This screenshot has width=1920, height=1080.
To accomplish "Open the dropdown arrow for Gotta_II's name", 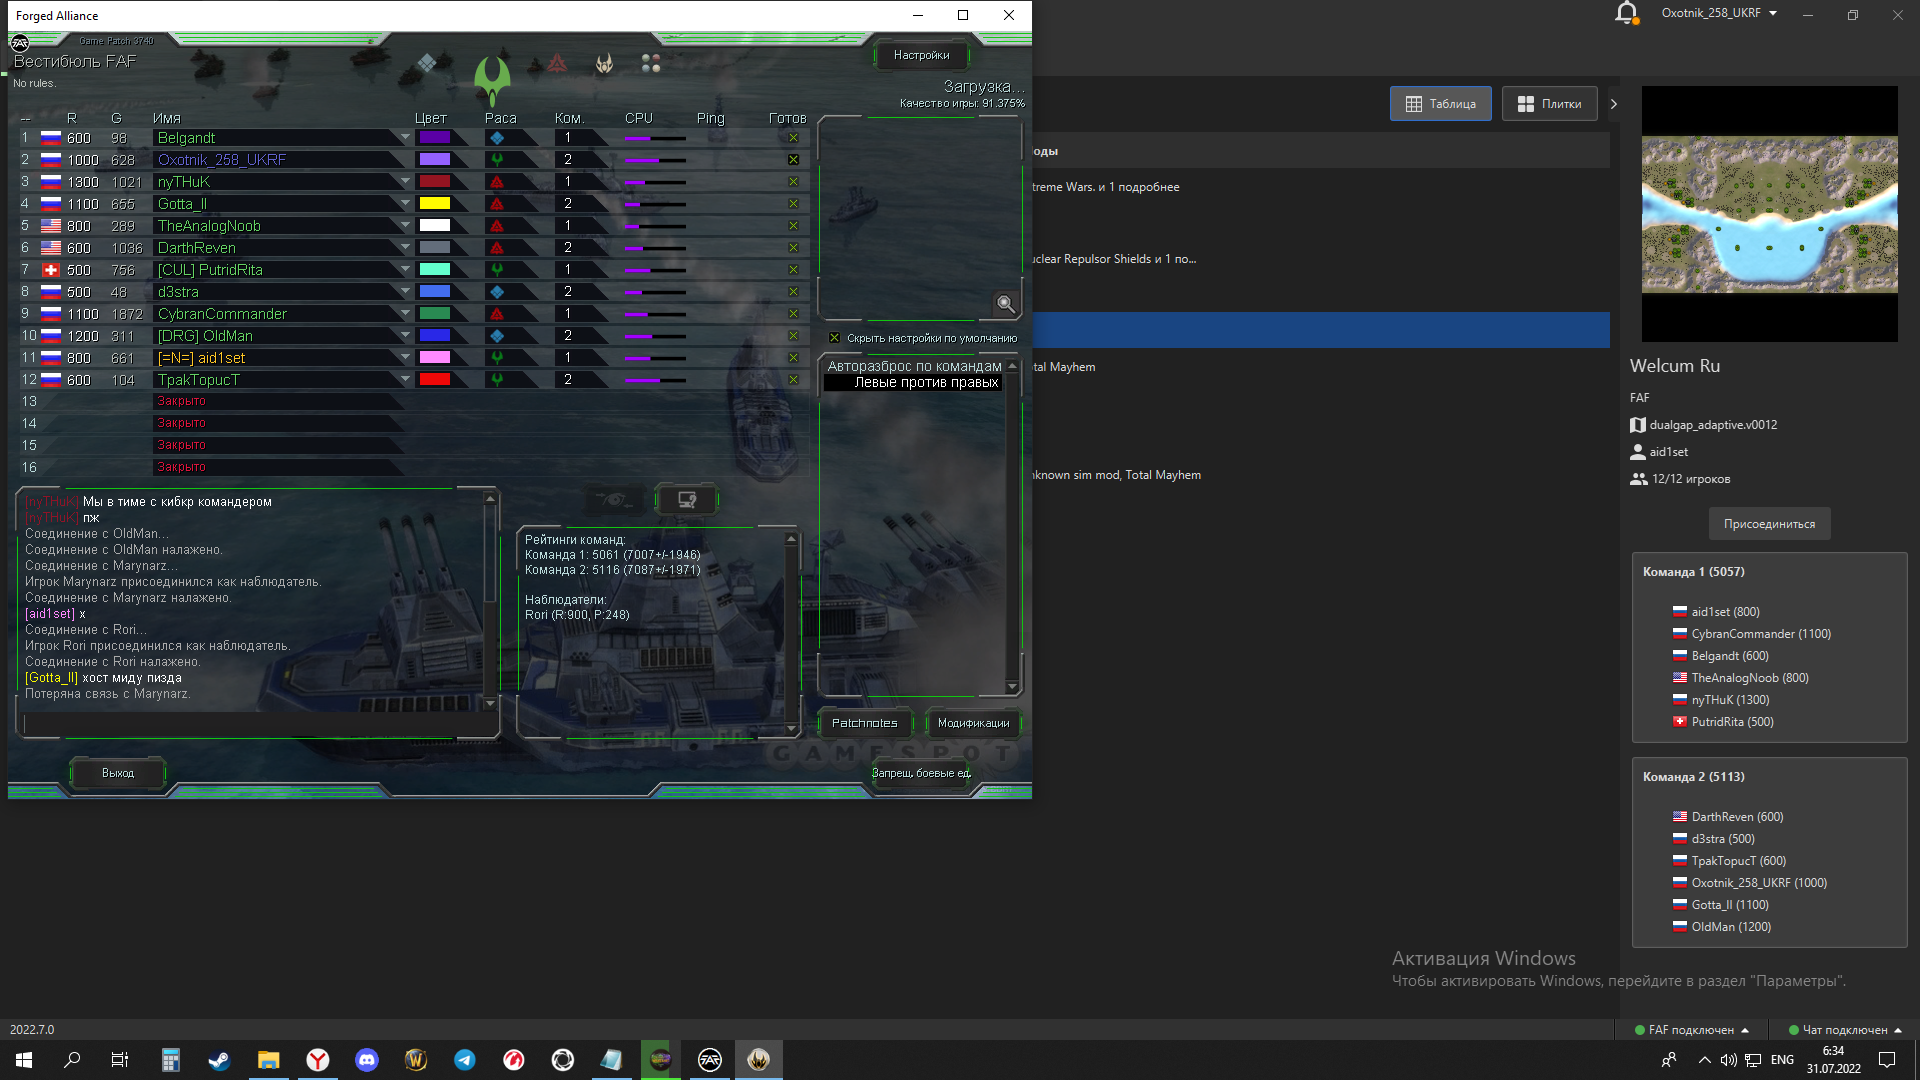I will pyautogui.click(x=405, y=204).
